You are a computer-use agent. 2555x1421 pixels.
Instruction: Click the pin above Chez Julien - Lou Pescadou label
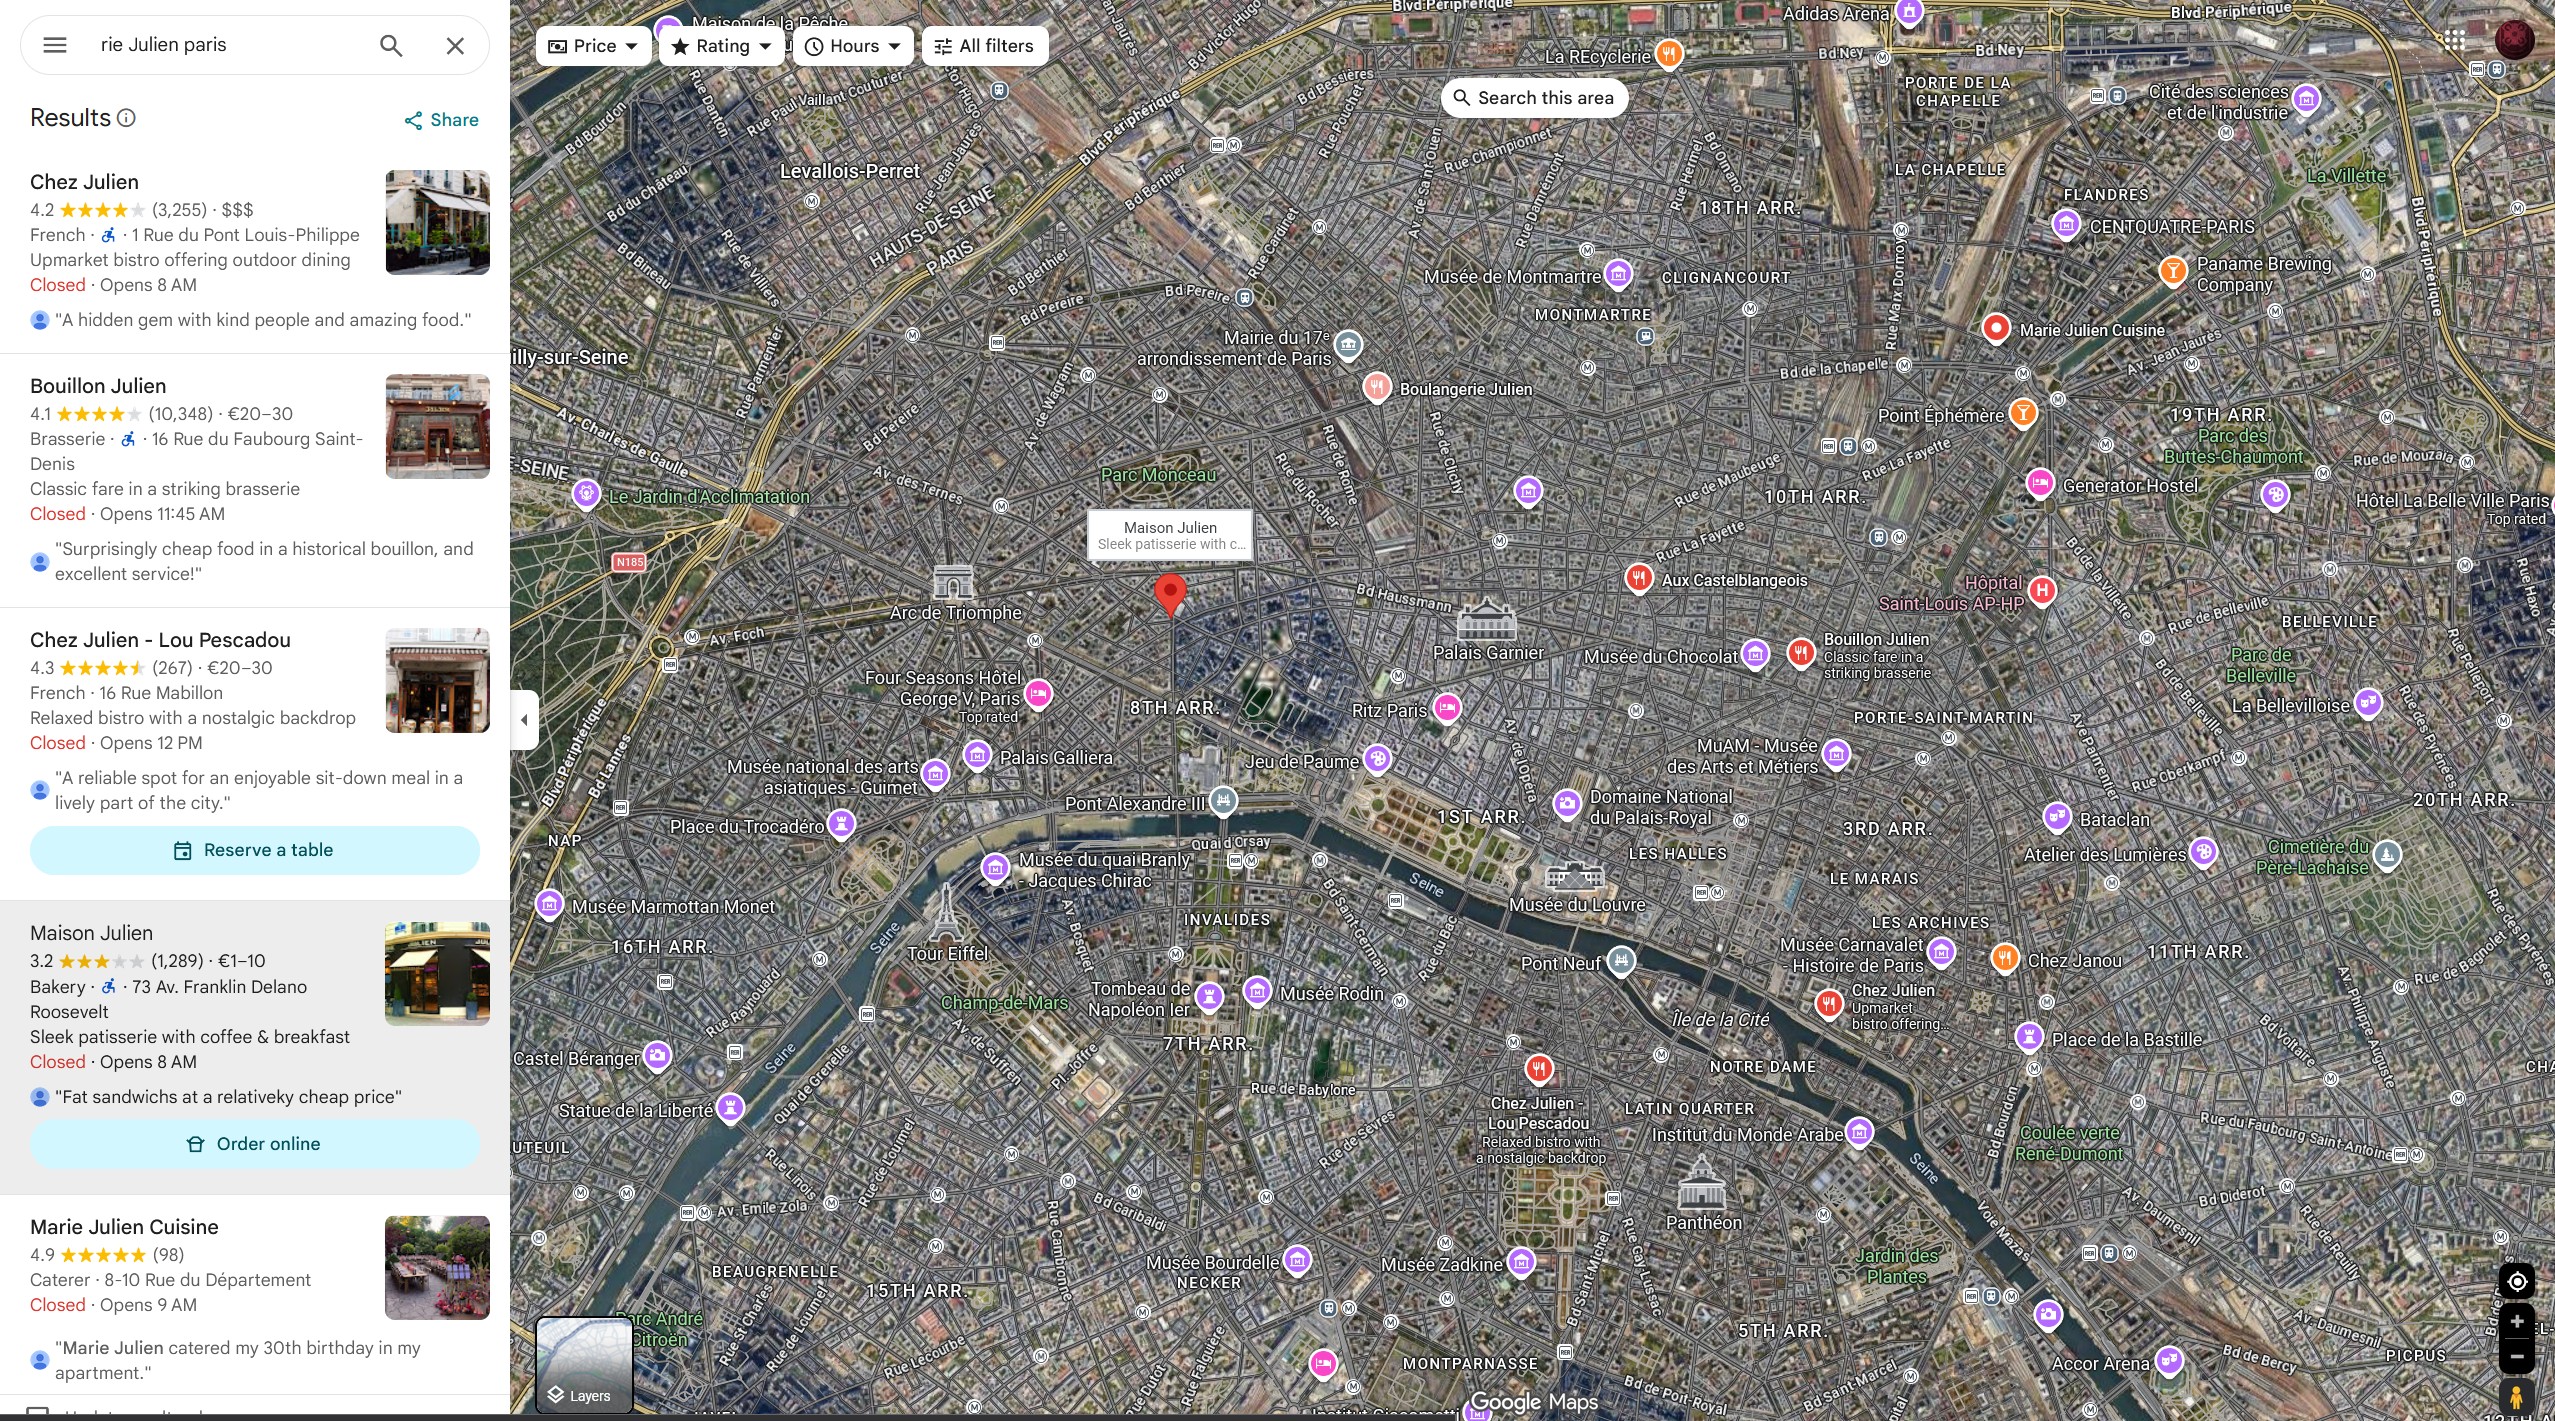[x=1539, y=1069]
